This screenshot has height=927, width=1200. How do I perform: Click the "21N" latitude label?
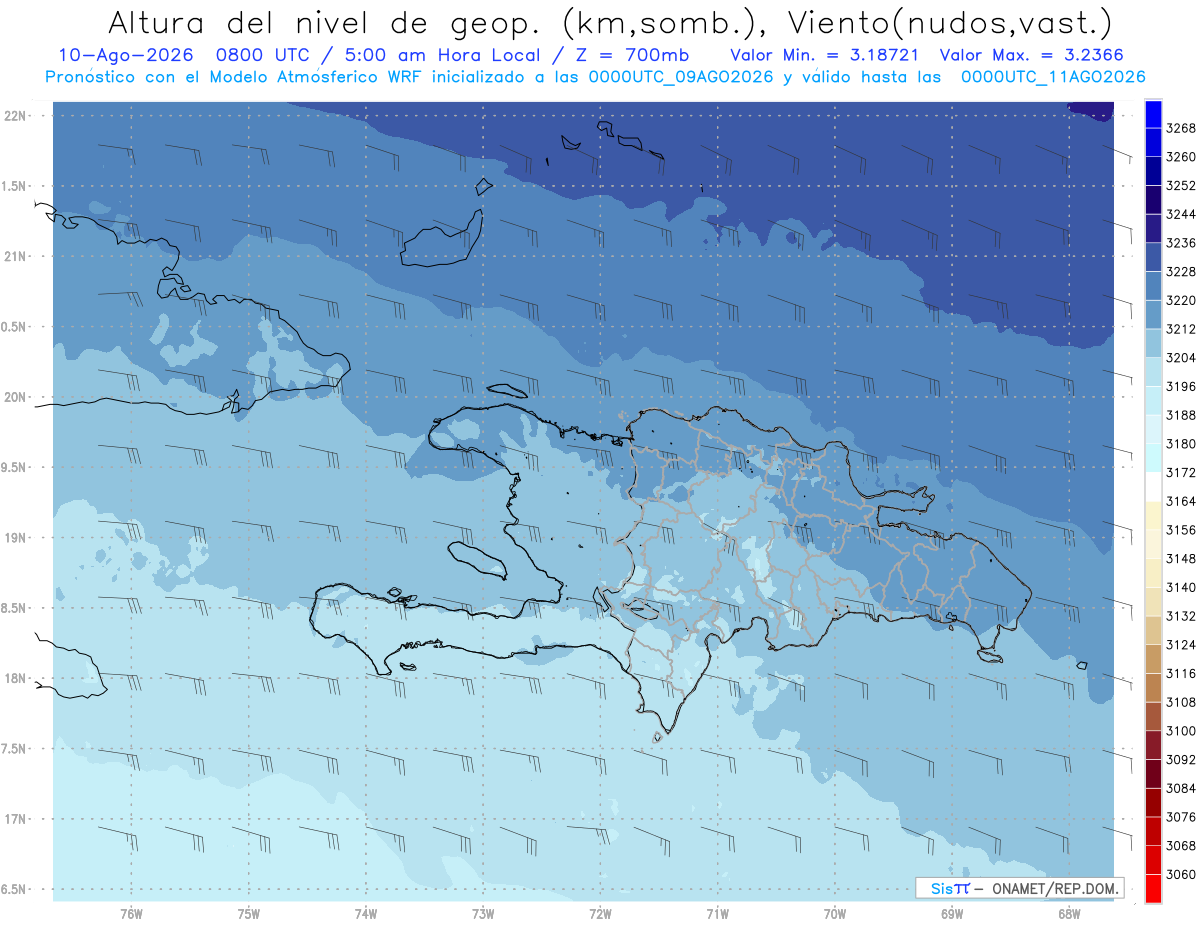(x=16, y=257)
